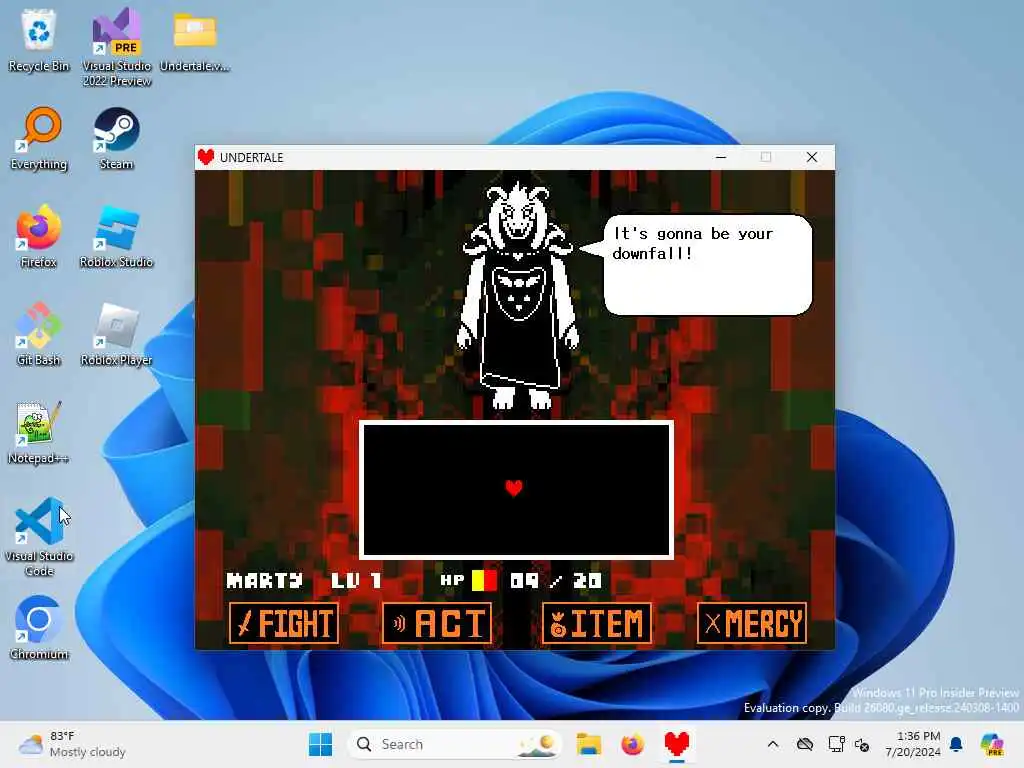Select the Git Bash desktop icon
Screen dimensions: 1024x768
[39, 334]
